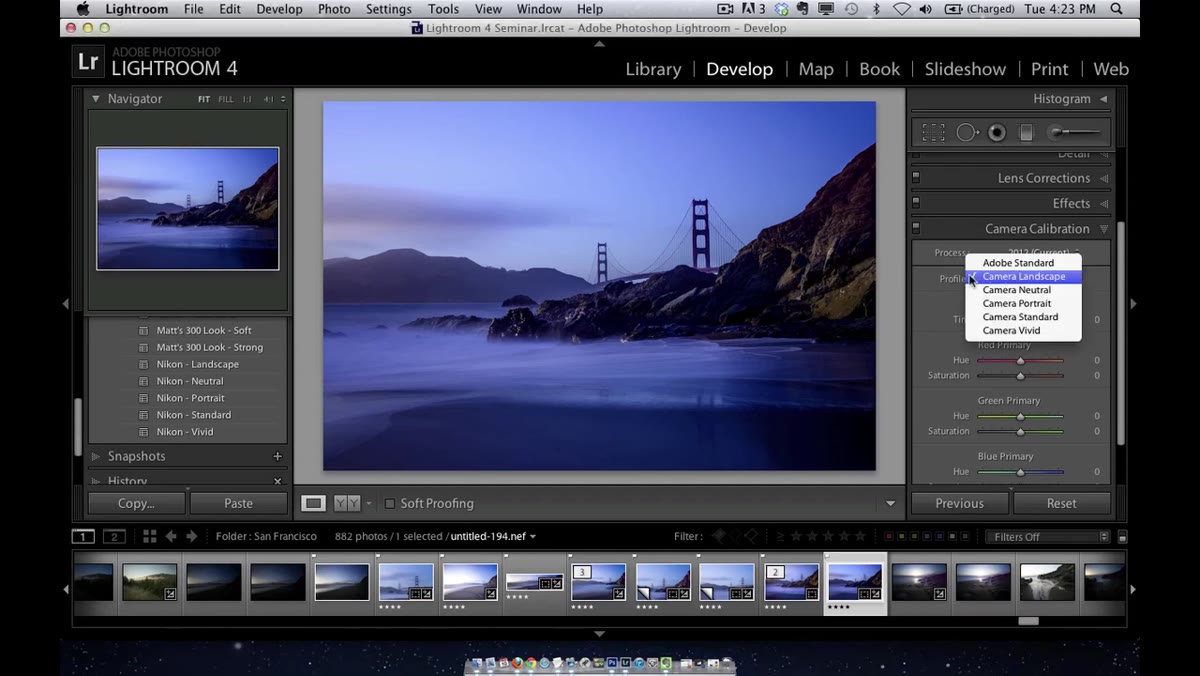The width and height of the screenshot is (1200, 676).
Task: Choose Camera Vivid profile
Action: click(x=1023, y=330)
